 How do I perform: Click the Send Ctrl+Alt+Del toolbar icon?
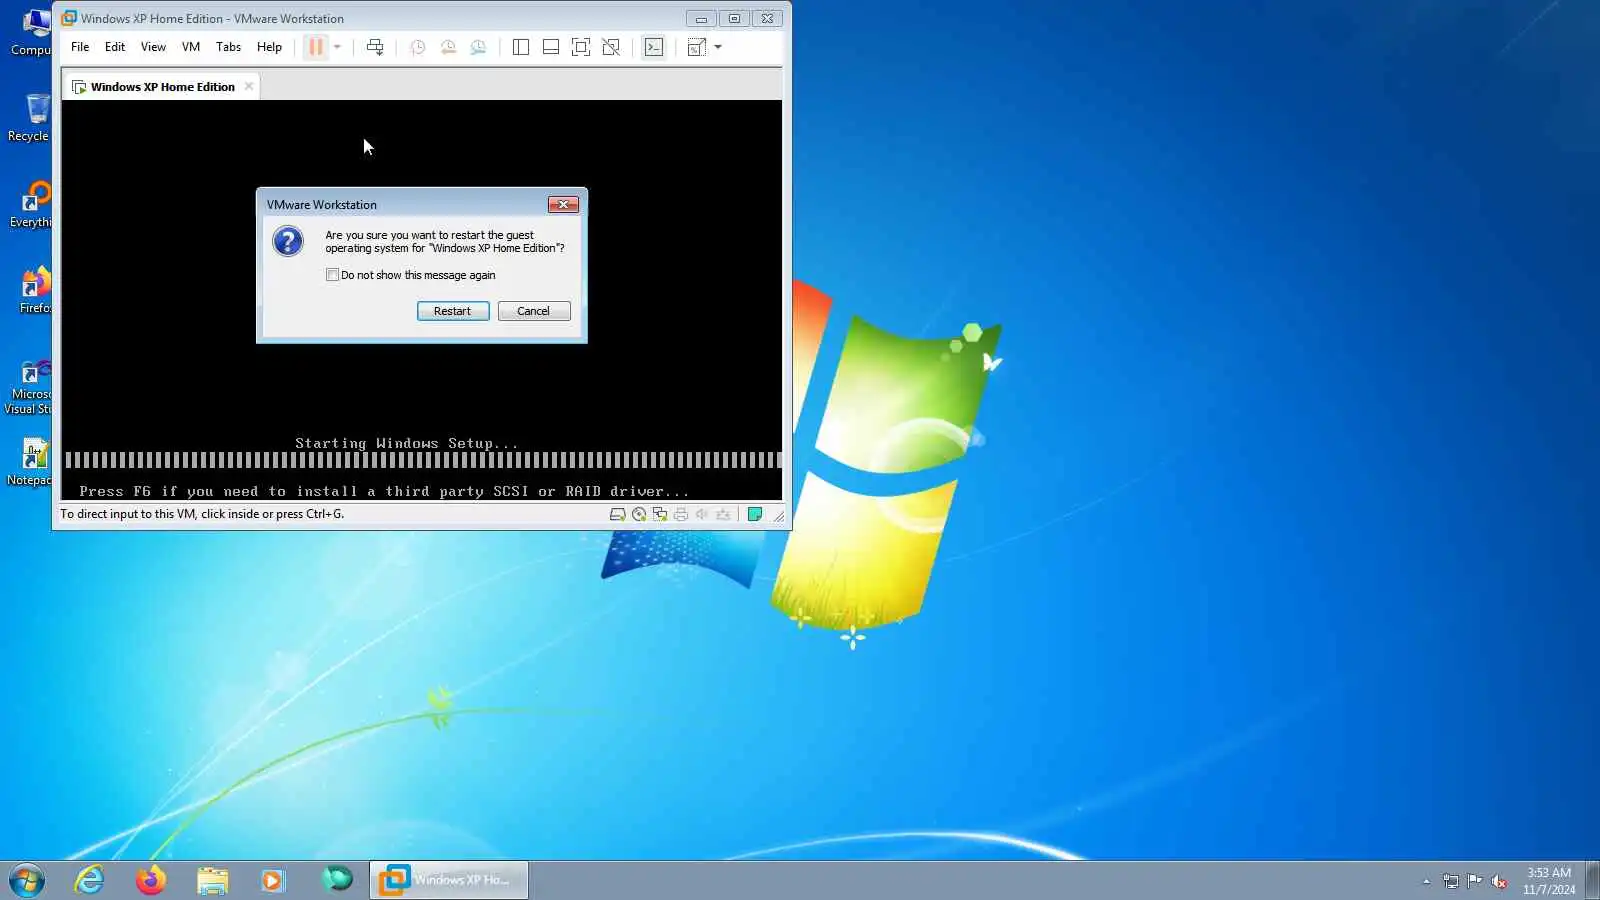pos(375,47)
